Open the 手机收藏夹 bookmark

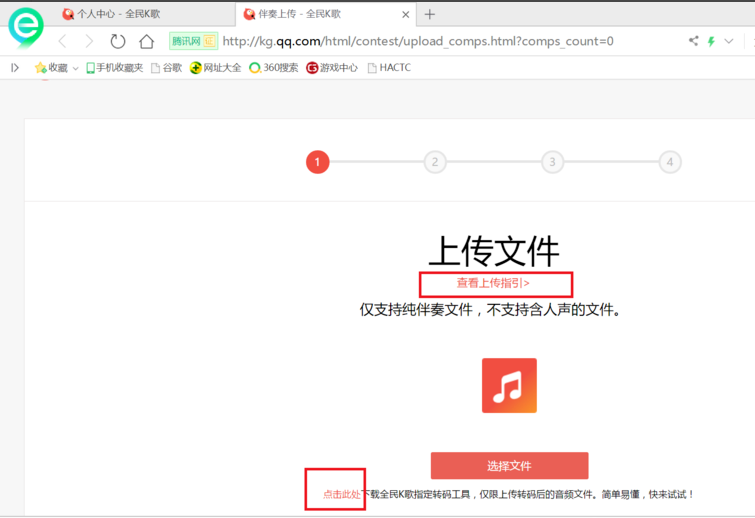(x=115, y=68)
